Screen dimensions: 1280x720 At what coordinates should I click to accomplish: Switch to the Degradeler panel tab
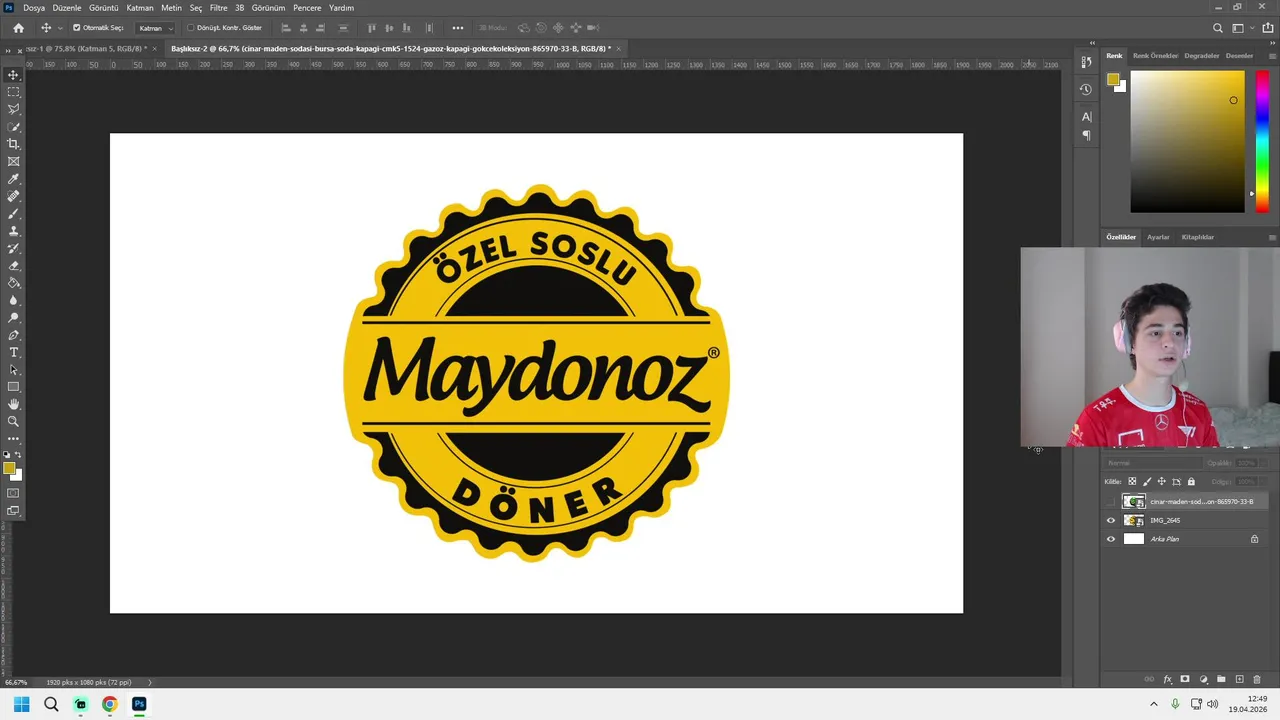pos(1201,56)
